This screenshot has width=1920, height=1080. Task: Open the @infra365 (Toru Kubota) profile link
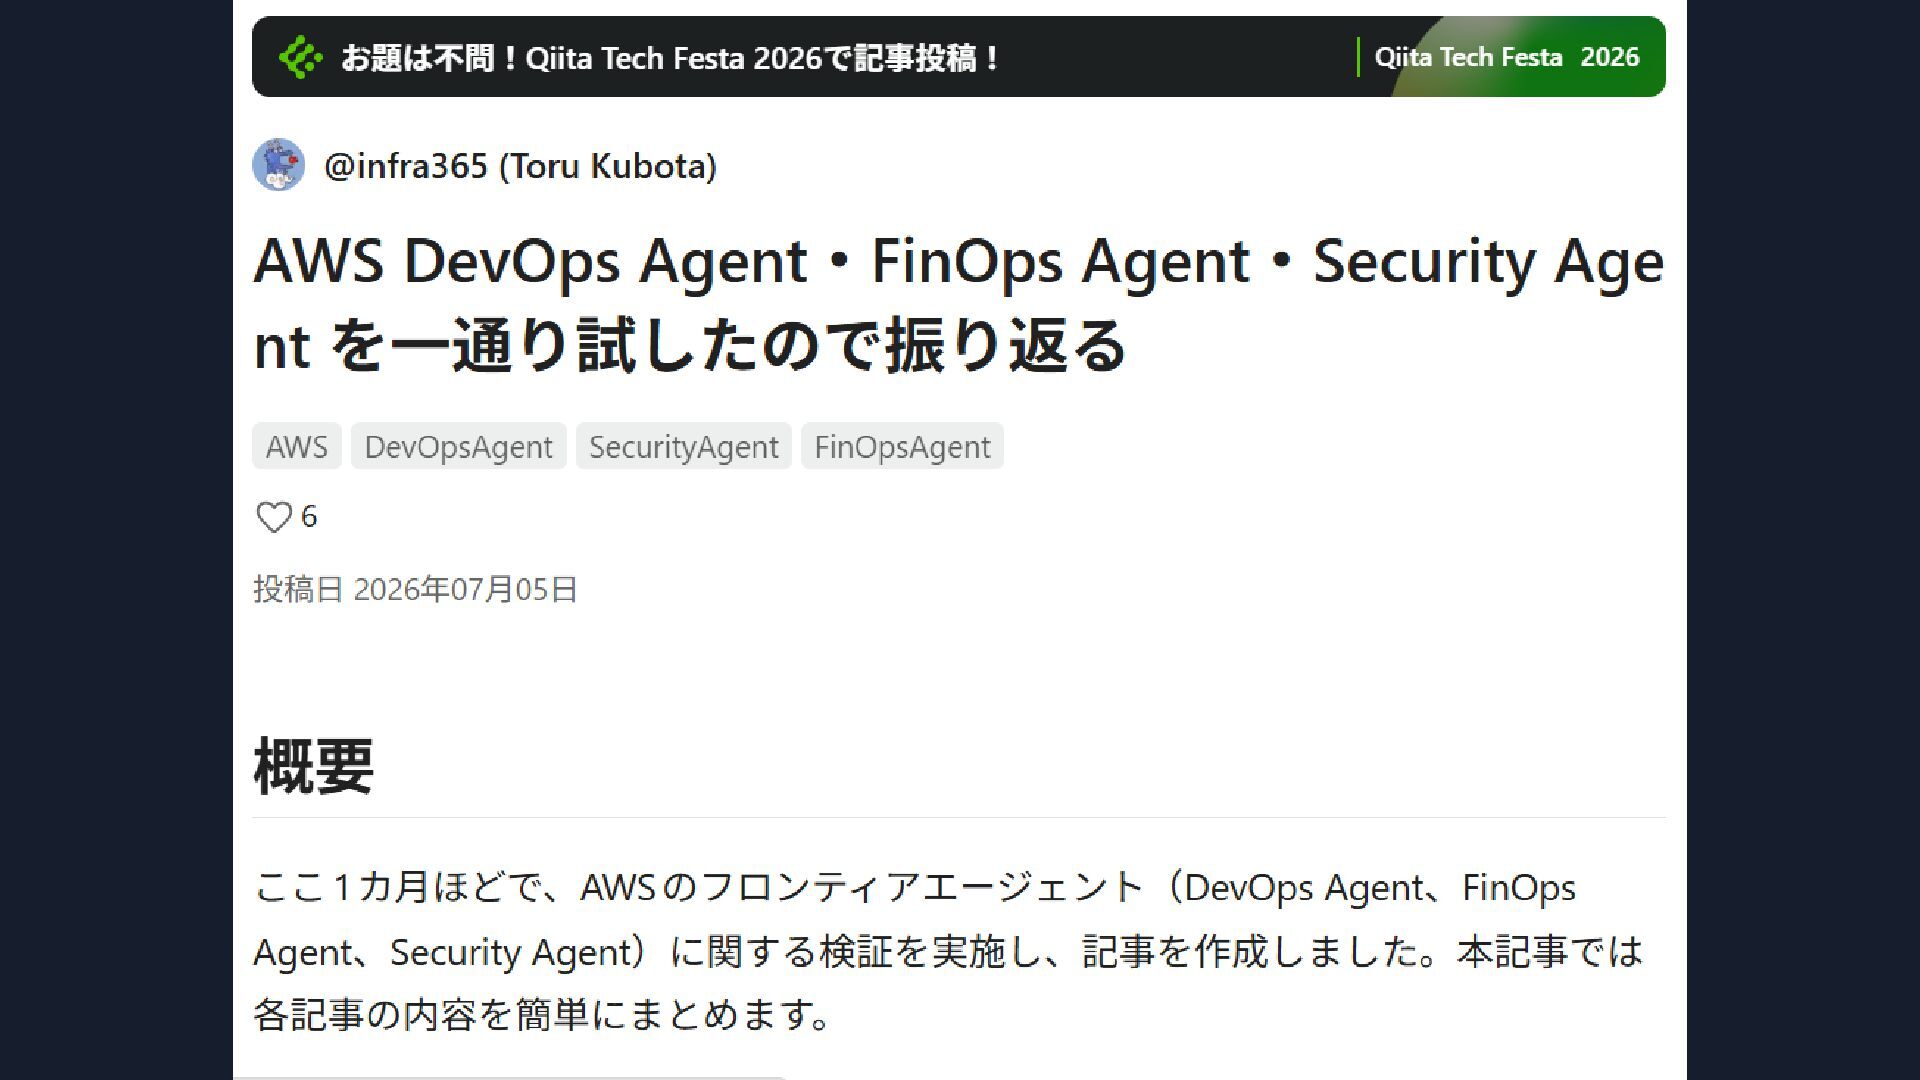(x=520, y=166)
